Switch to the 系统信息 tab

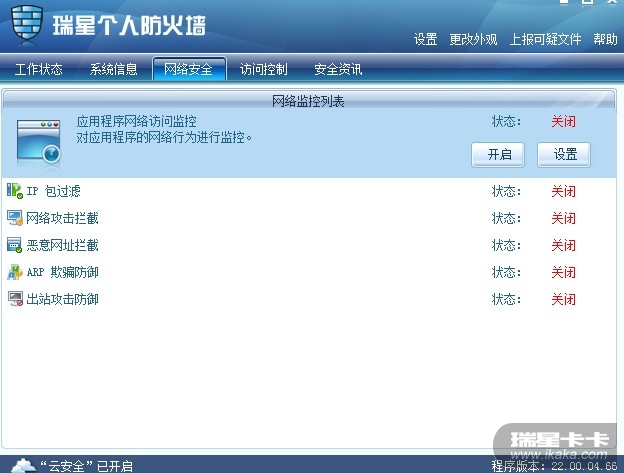(x=113, y=70)
